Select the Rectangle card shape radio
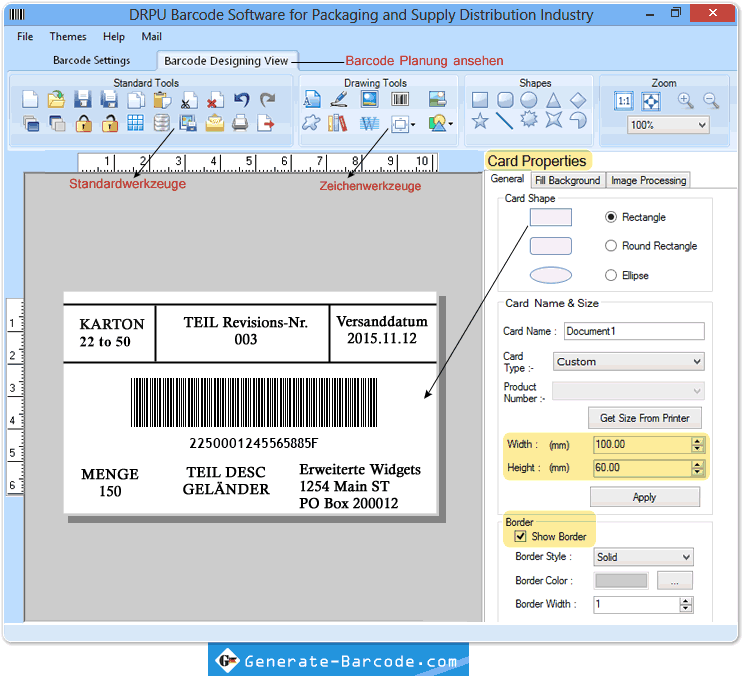 click(611, 217)
